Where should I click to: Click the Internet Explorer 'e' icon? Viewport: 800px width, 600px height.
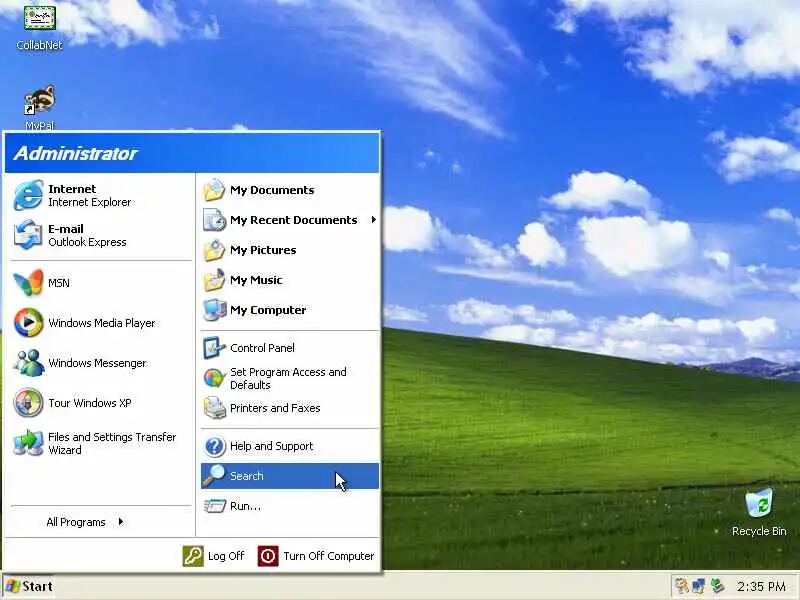tap(28, 195)
